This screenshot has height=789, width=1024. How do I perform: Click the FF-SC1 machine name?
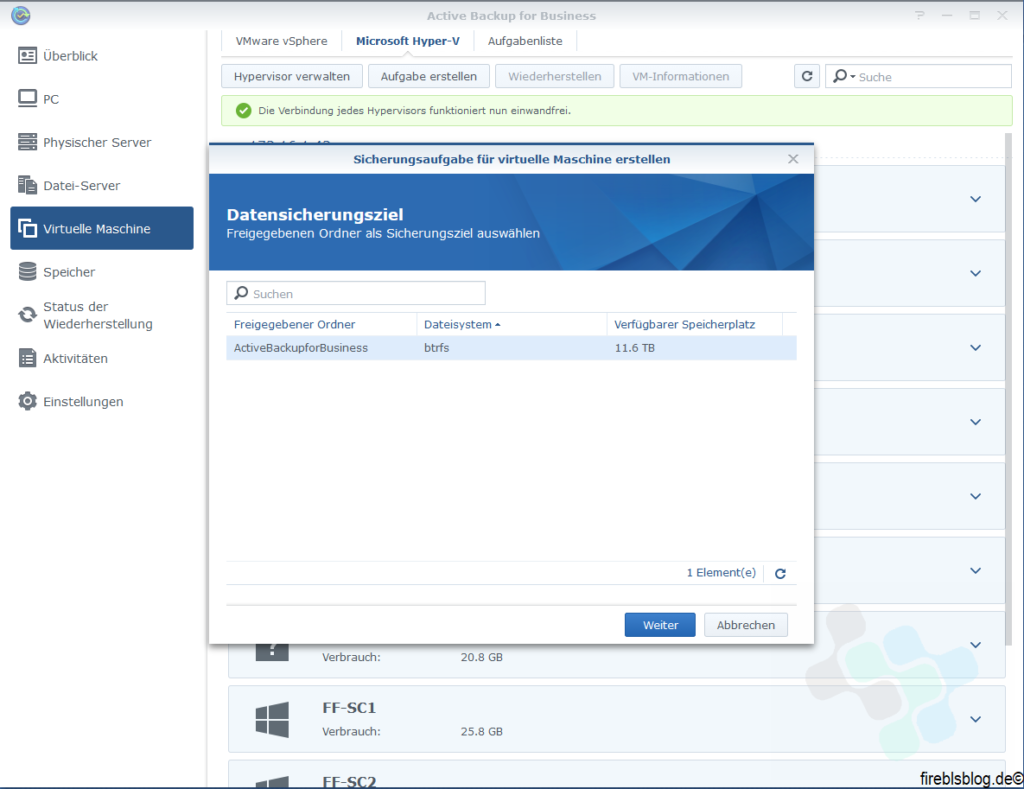pyautogui.click(x=349, y=707)
